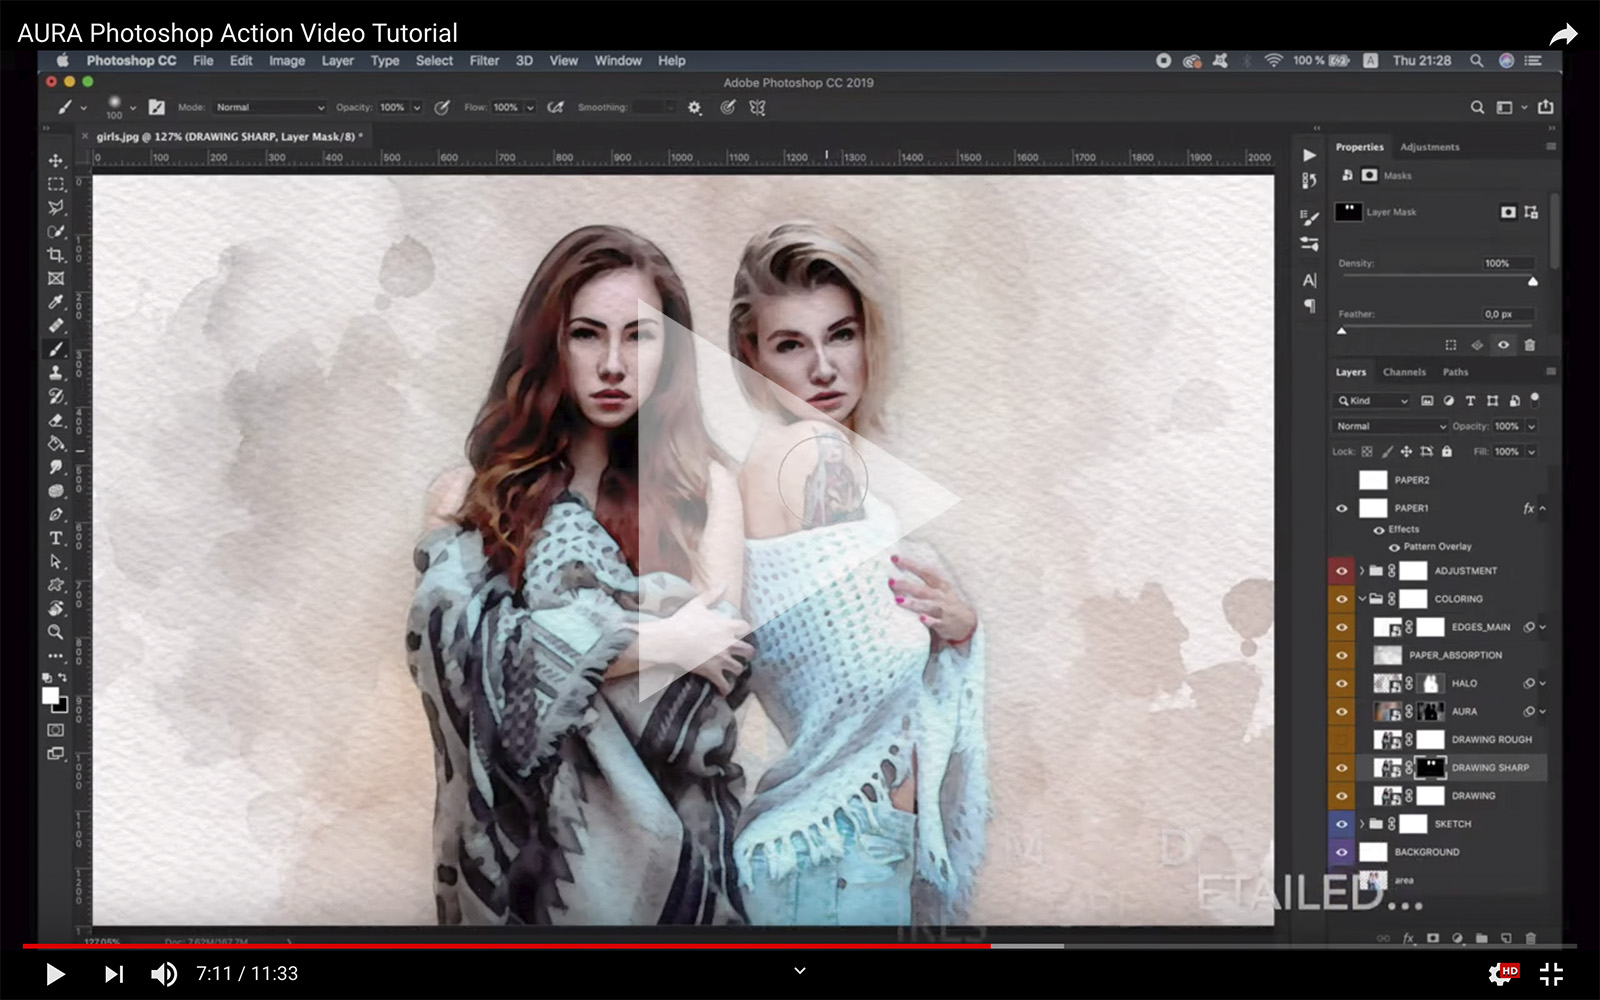
Task: Select the Healing Brush tool
Action: tap(56, 325)
